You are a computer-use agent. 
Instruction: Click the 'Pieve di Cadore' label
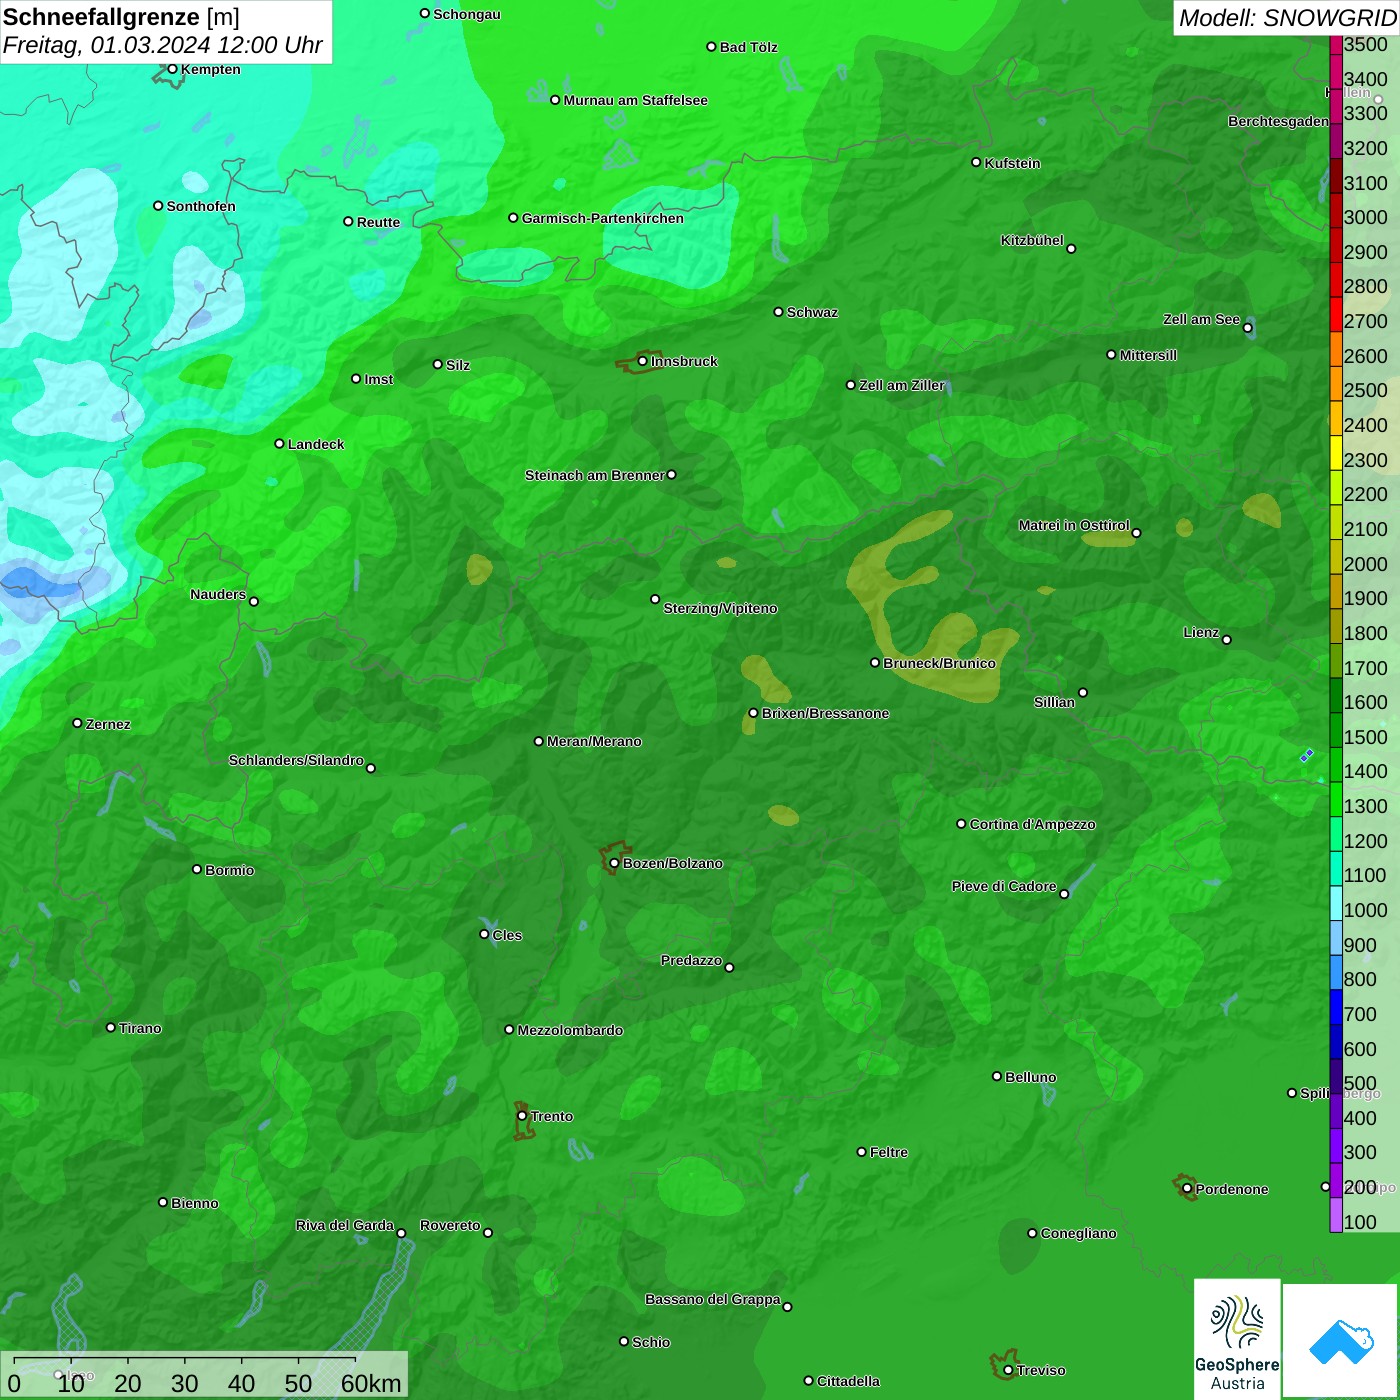pos(1004,886)
